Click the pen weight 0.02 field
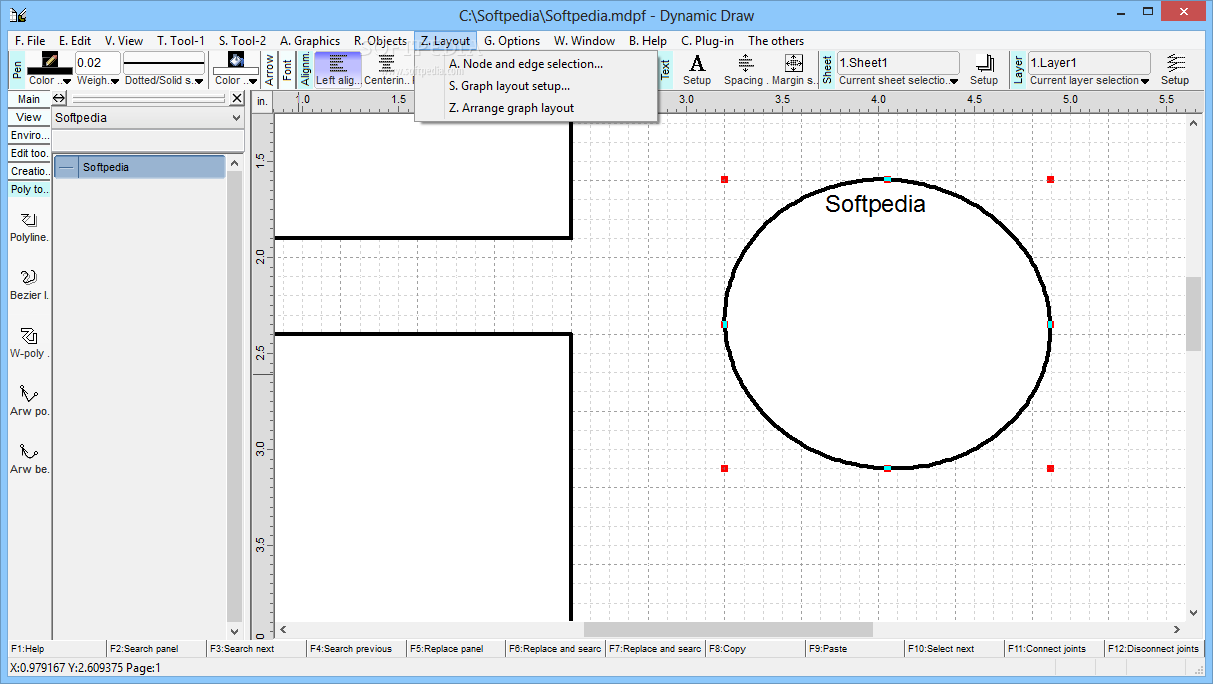This screenshot has width=1213, height=684. pos(98,63)
